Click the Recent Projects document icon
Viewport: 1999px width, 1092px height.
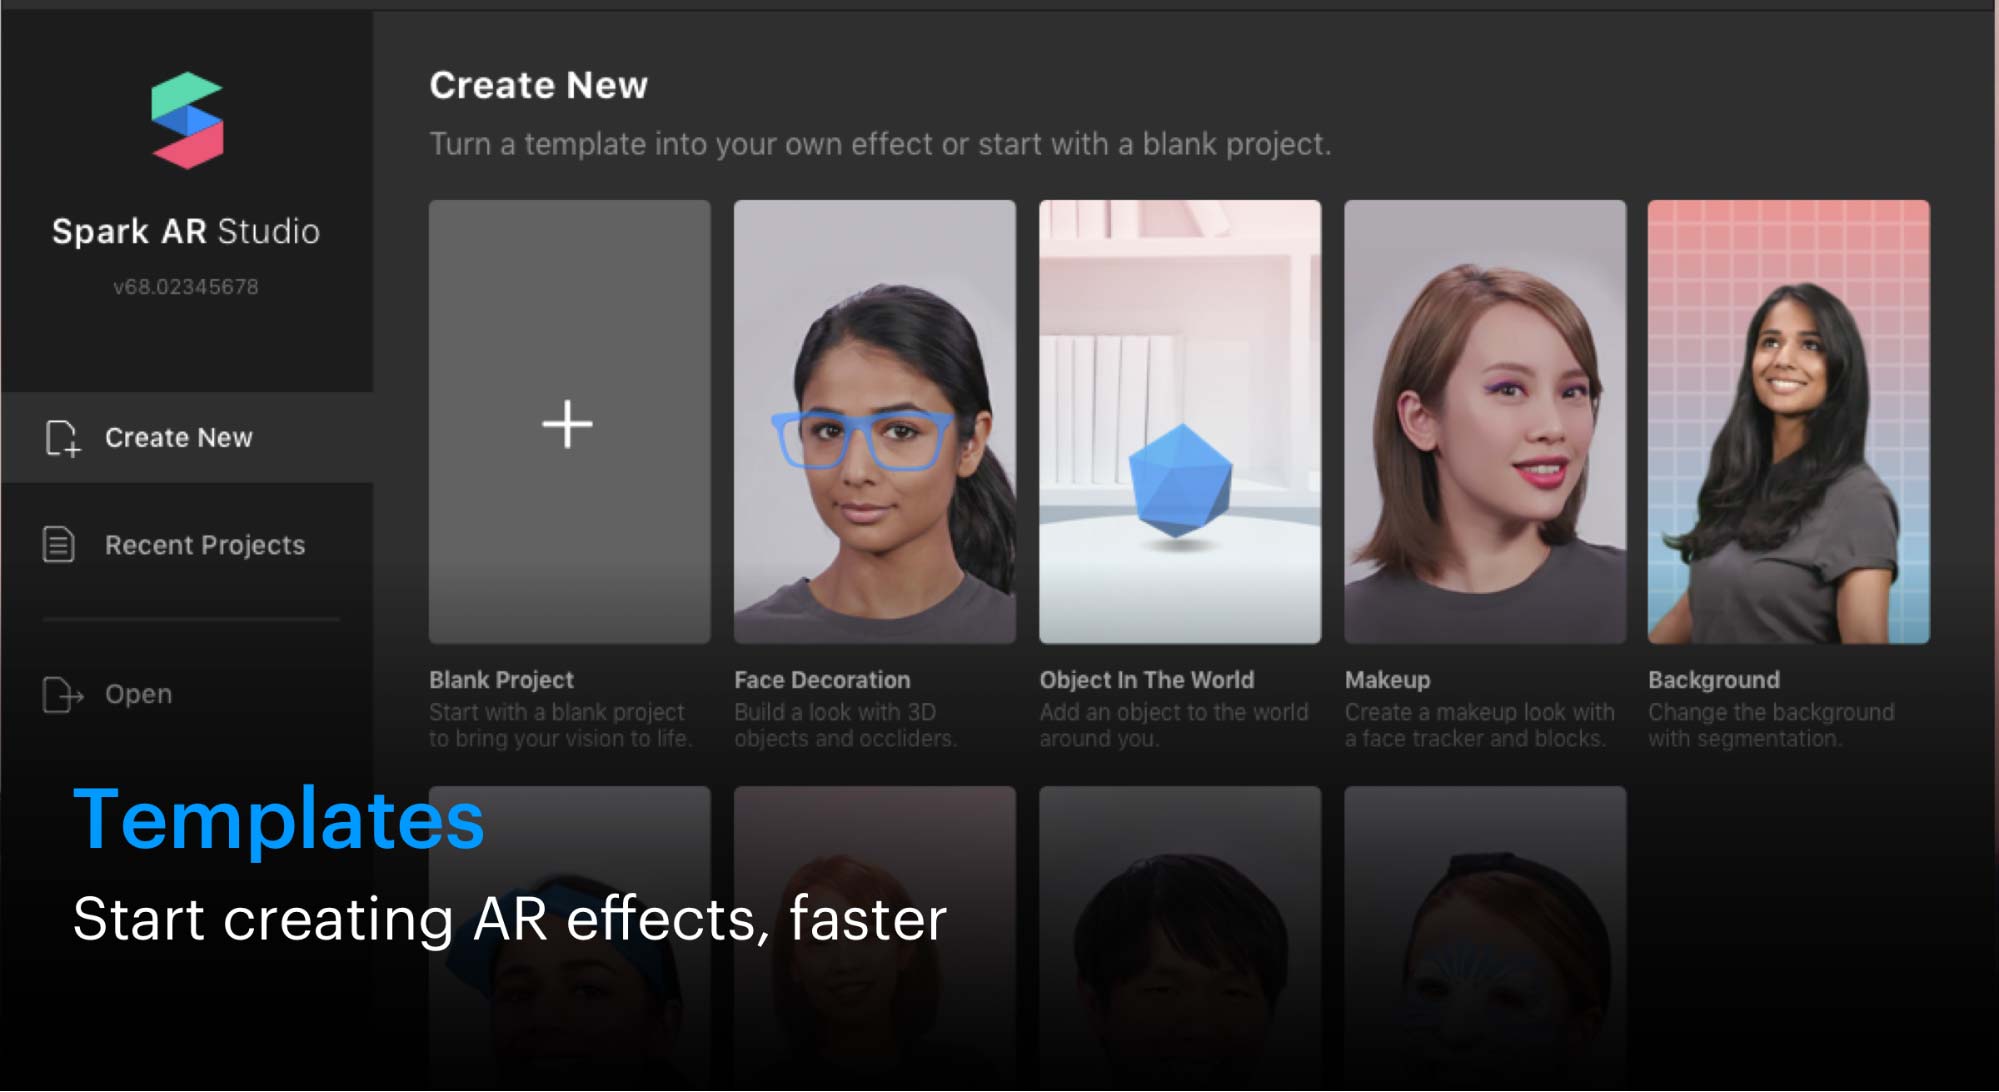click(x=59, y=545)
